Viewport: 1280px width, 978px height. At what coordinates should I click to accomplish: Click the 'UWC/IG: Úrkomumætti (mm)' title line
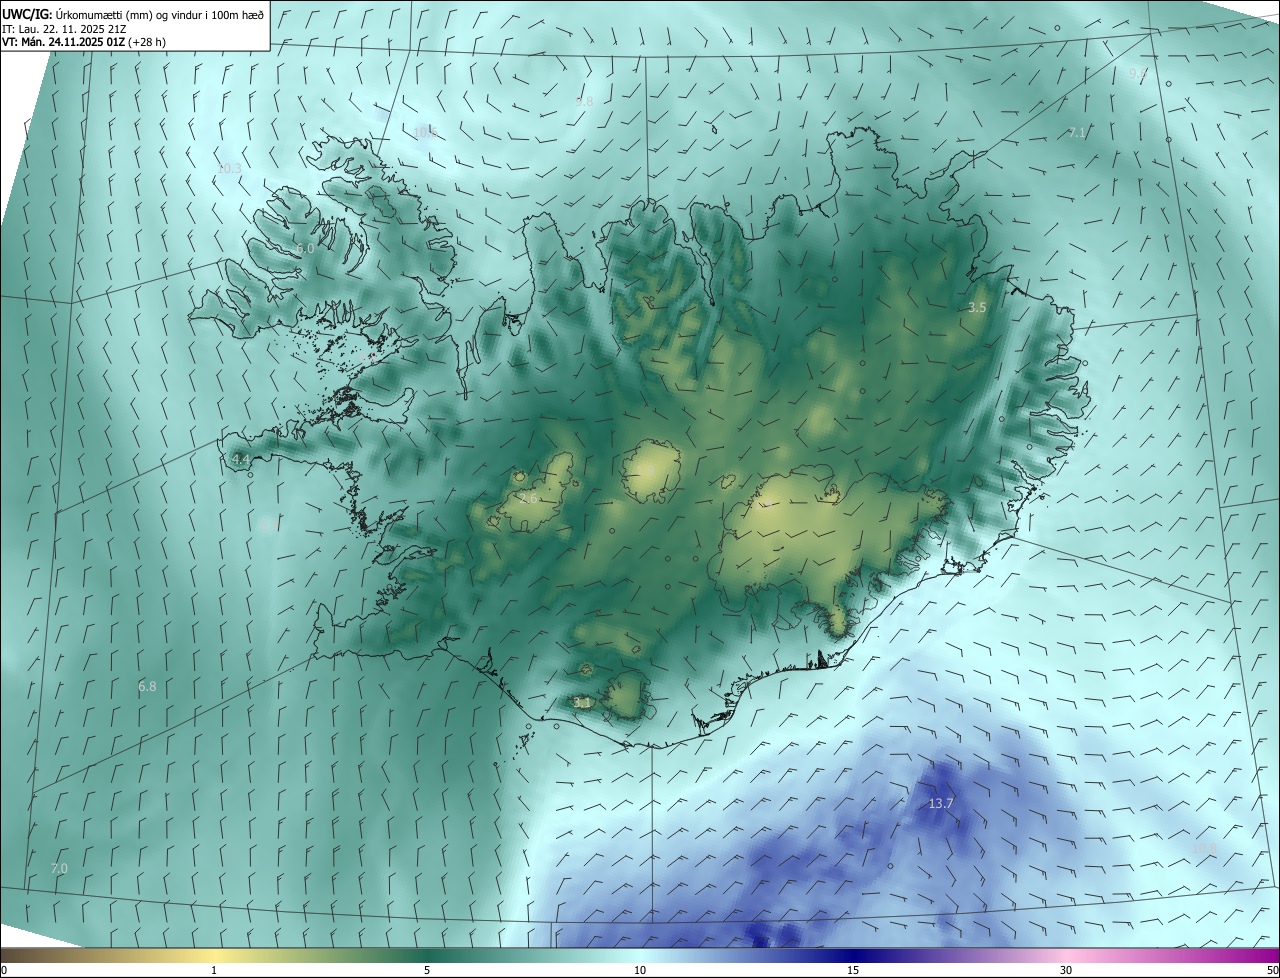pyautogui.click(x=133, y=13)
